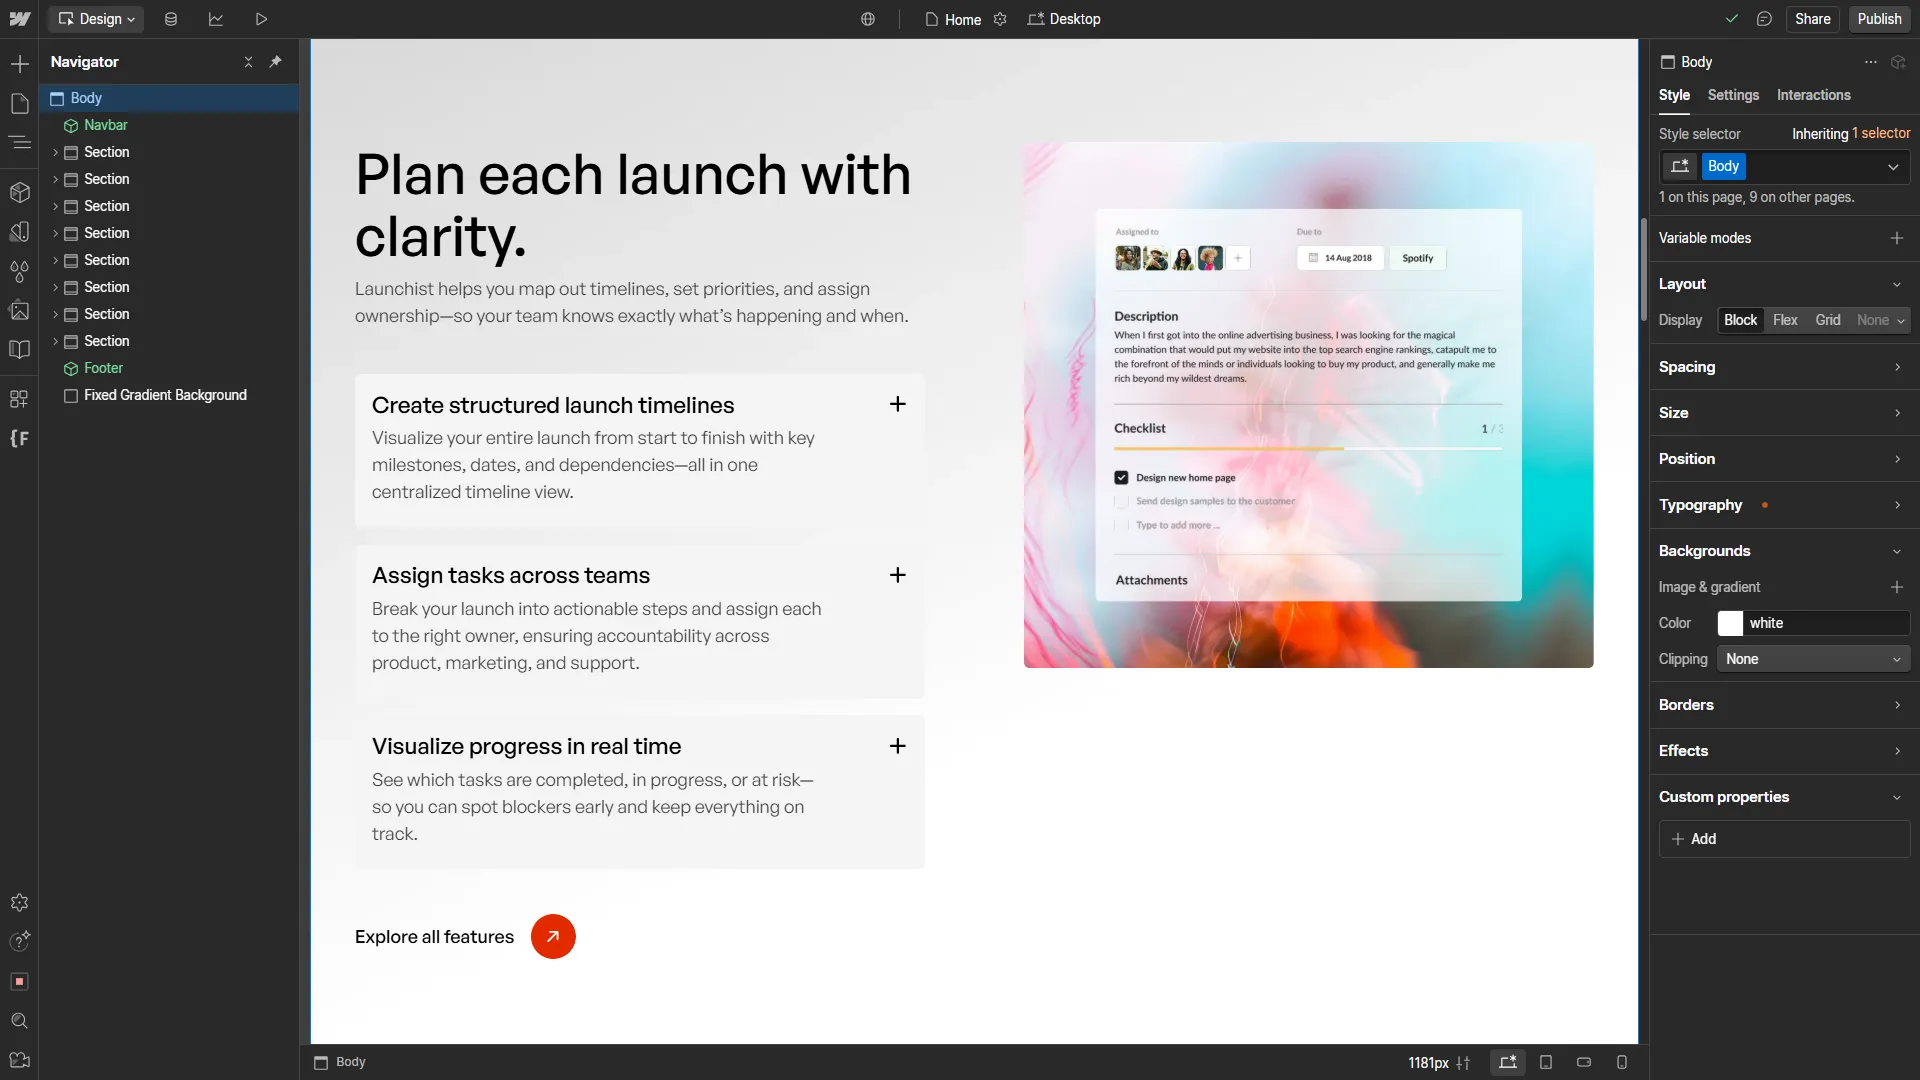Select Block display option
The image size is (1920, 1080).
(1740, 320)
